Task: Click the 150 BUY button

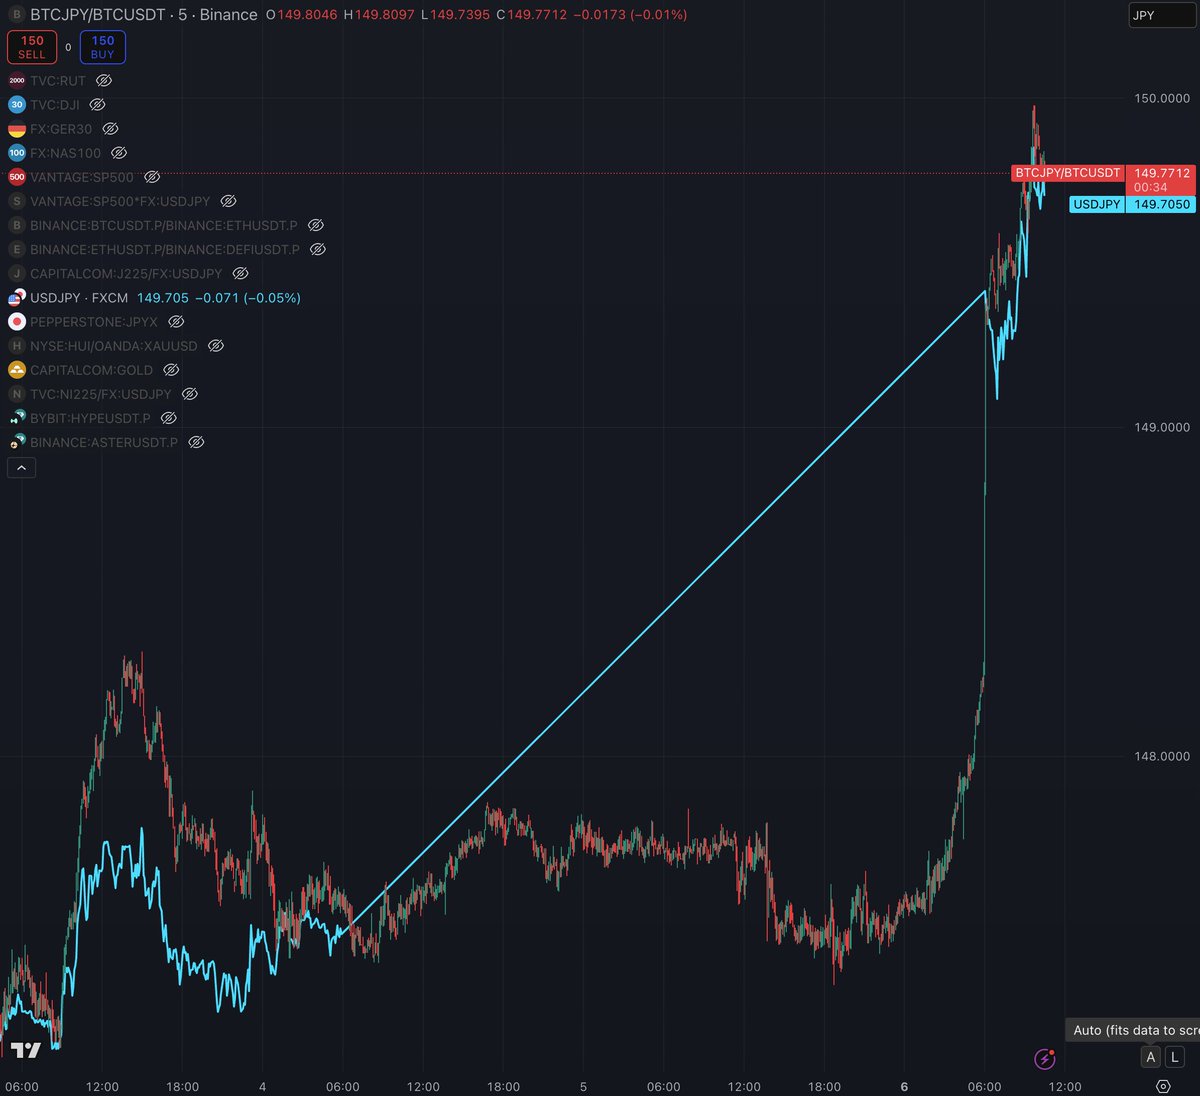Action: 103,47
